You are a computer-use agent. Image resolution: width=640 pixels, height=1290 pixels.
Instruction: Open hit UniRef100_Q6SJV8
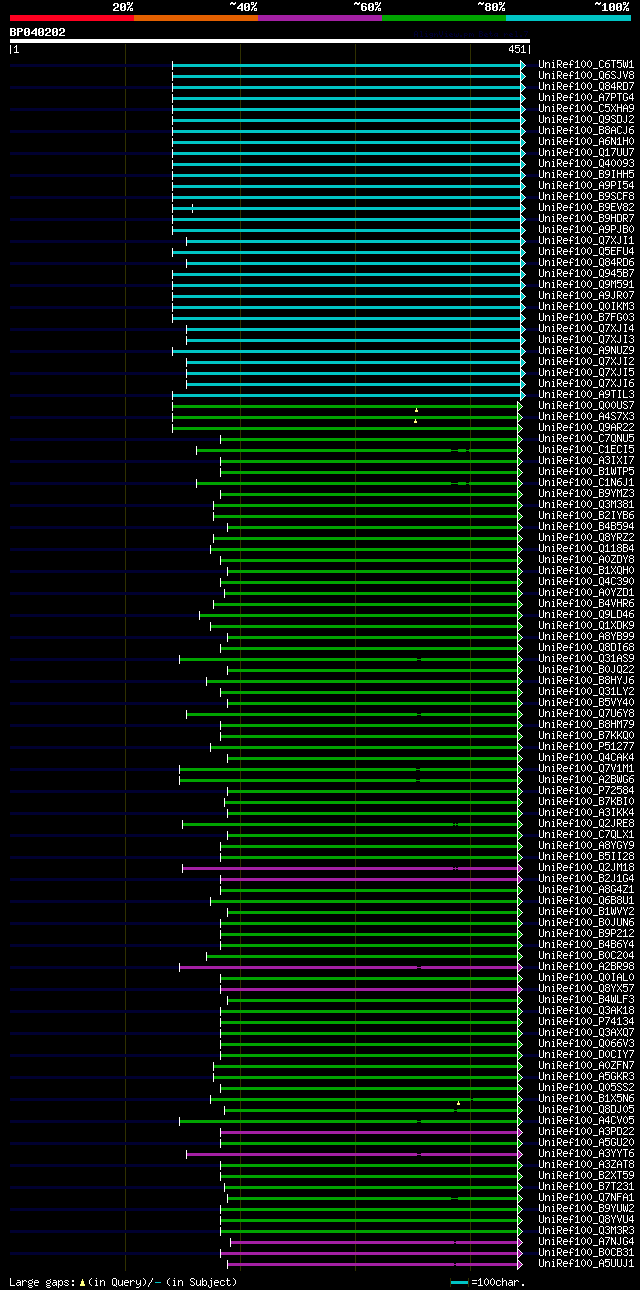coord(586,75)
